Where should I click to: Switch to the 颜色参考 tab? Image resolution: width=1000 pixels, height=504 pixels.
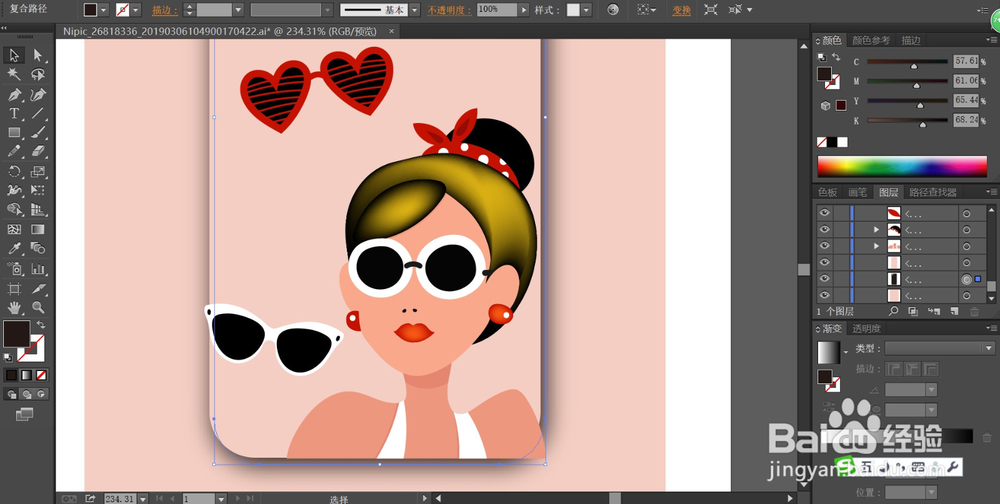pos(871,40)
